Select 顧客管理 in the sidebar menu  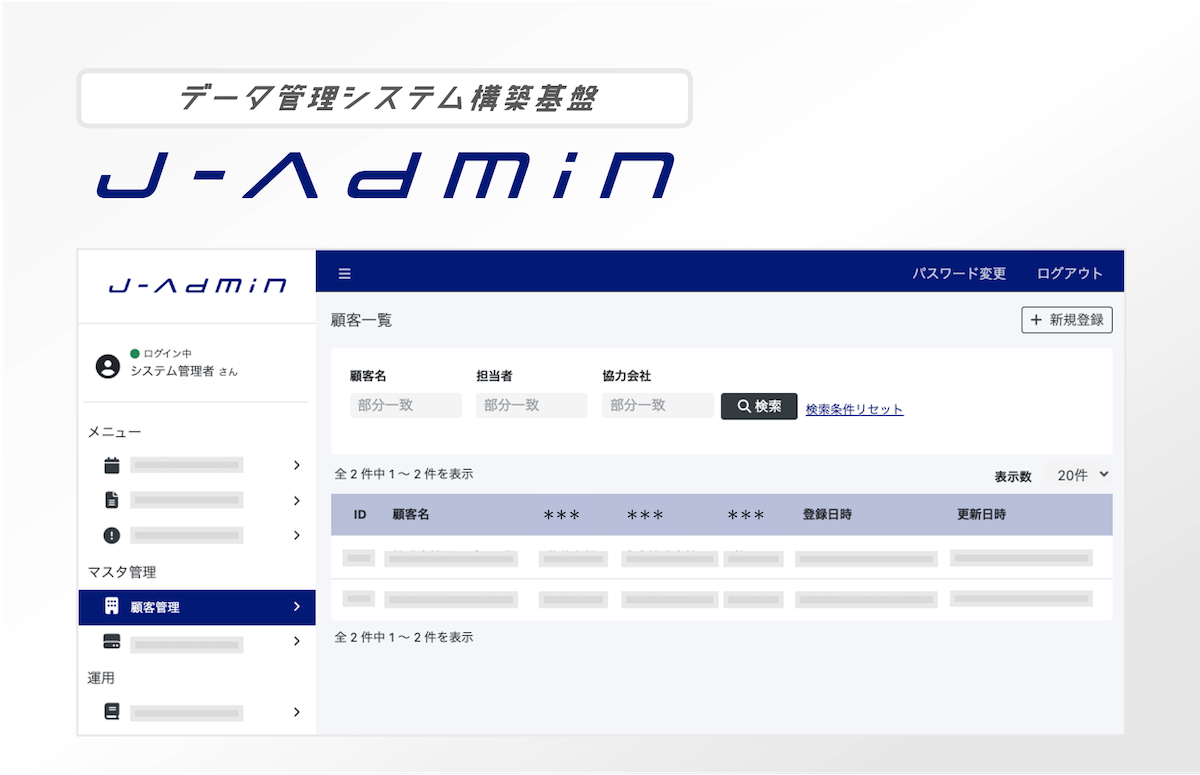click(x=156, y=607)
